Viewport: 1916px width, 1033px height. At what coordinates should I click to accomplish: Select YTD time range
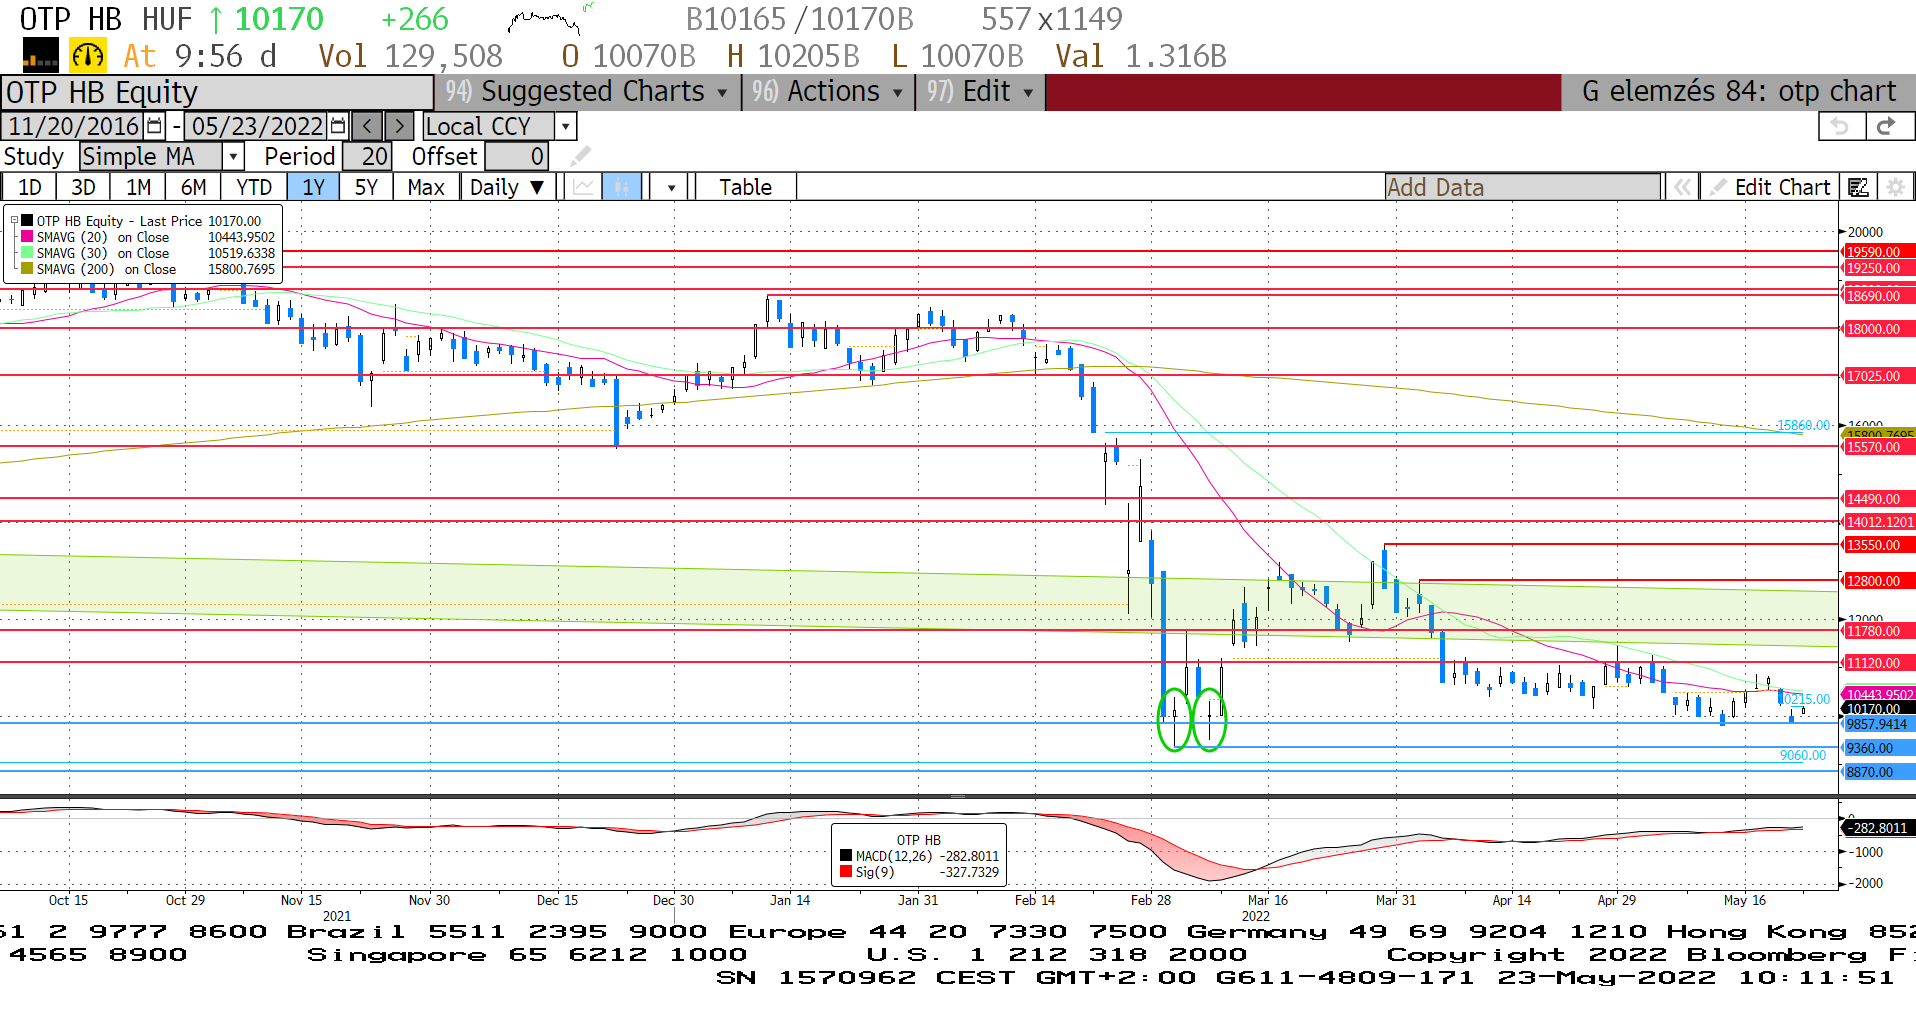[254, 187]
